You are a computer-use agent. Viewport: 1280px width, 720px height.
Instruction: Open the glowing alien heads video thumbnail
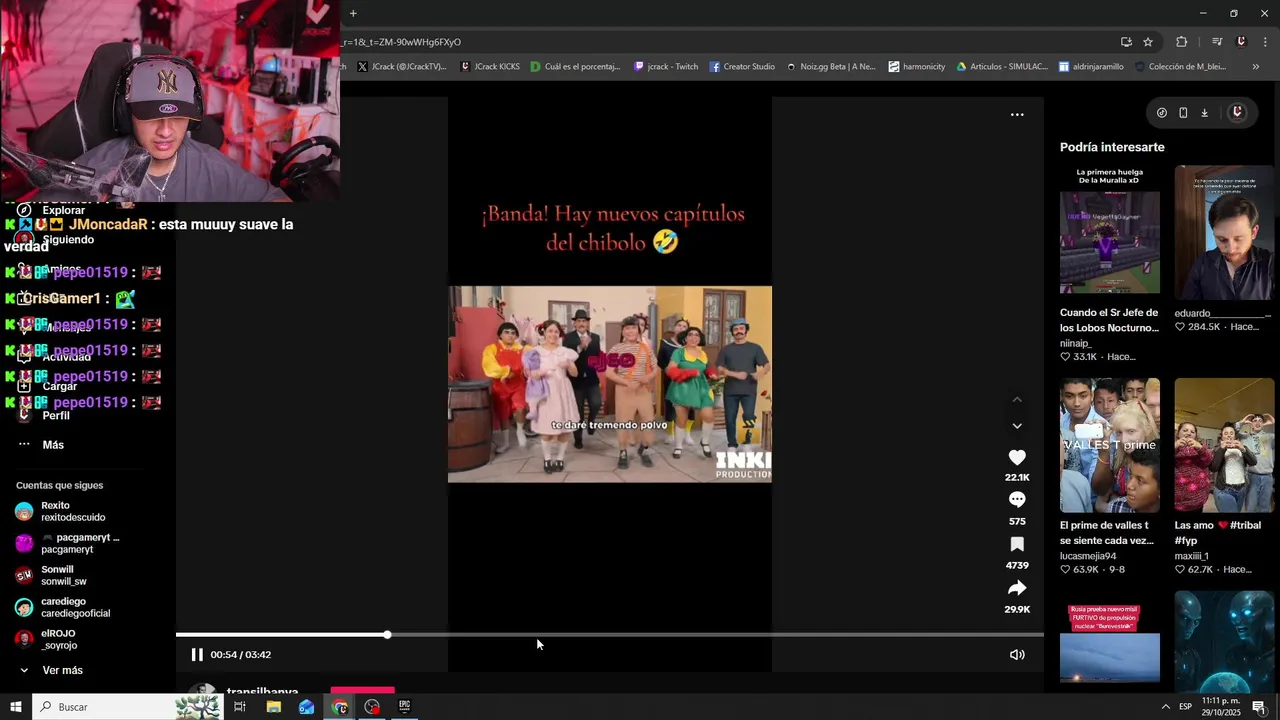(1224, 641)
